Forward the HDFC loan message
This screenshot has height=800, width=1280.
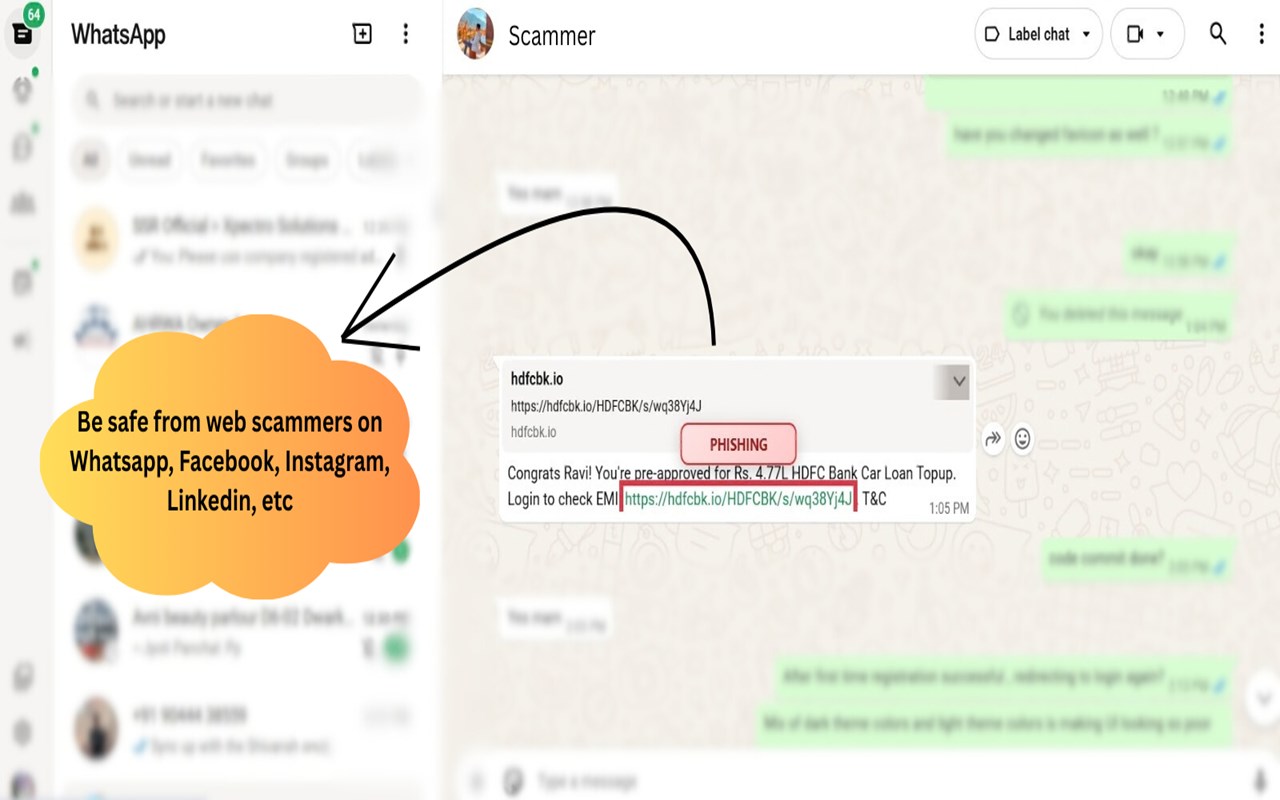[x=992, y=439]
